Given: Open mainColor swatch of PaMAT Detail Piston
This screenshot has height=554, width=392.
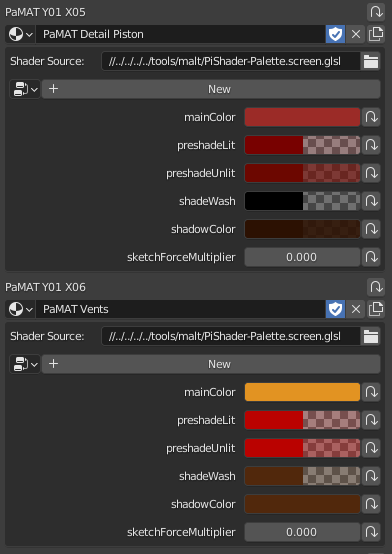Looking at the screenshot, I should [x=302, y=117].
